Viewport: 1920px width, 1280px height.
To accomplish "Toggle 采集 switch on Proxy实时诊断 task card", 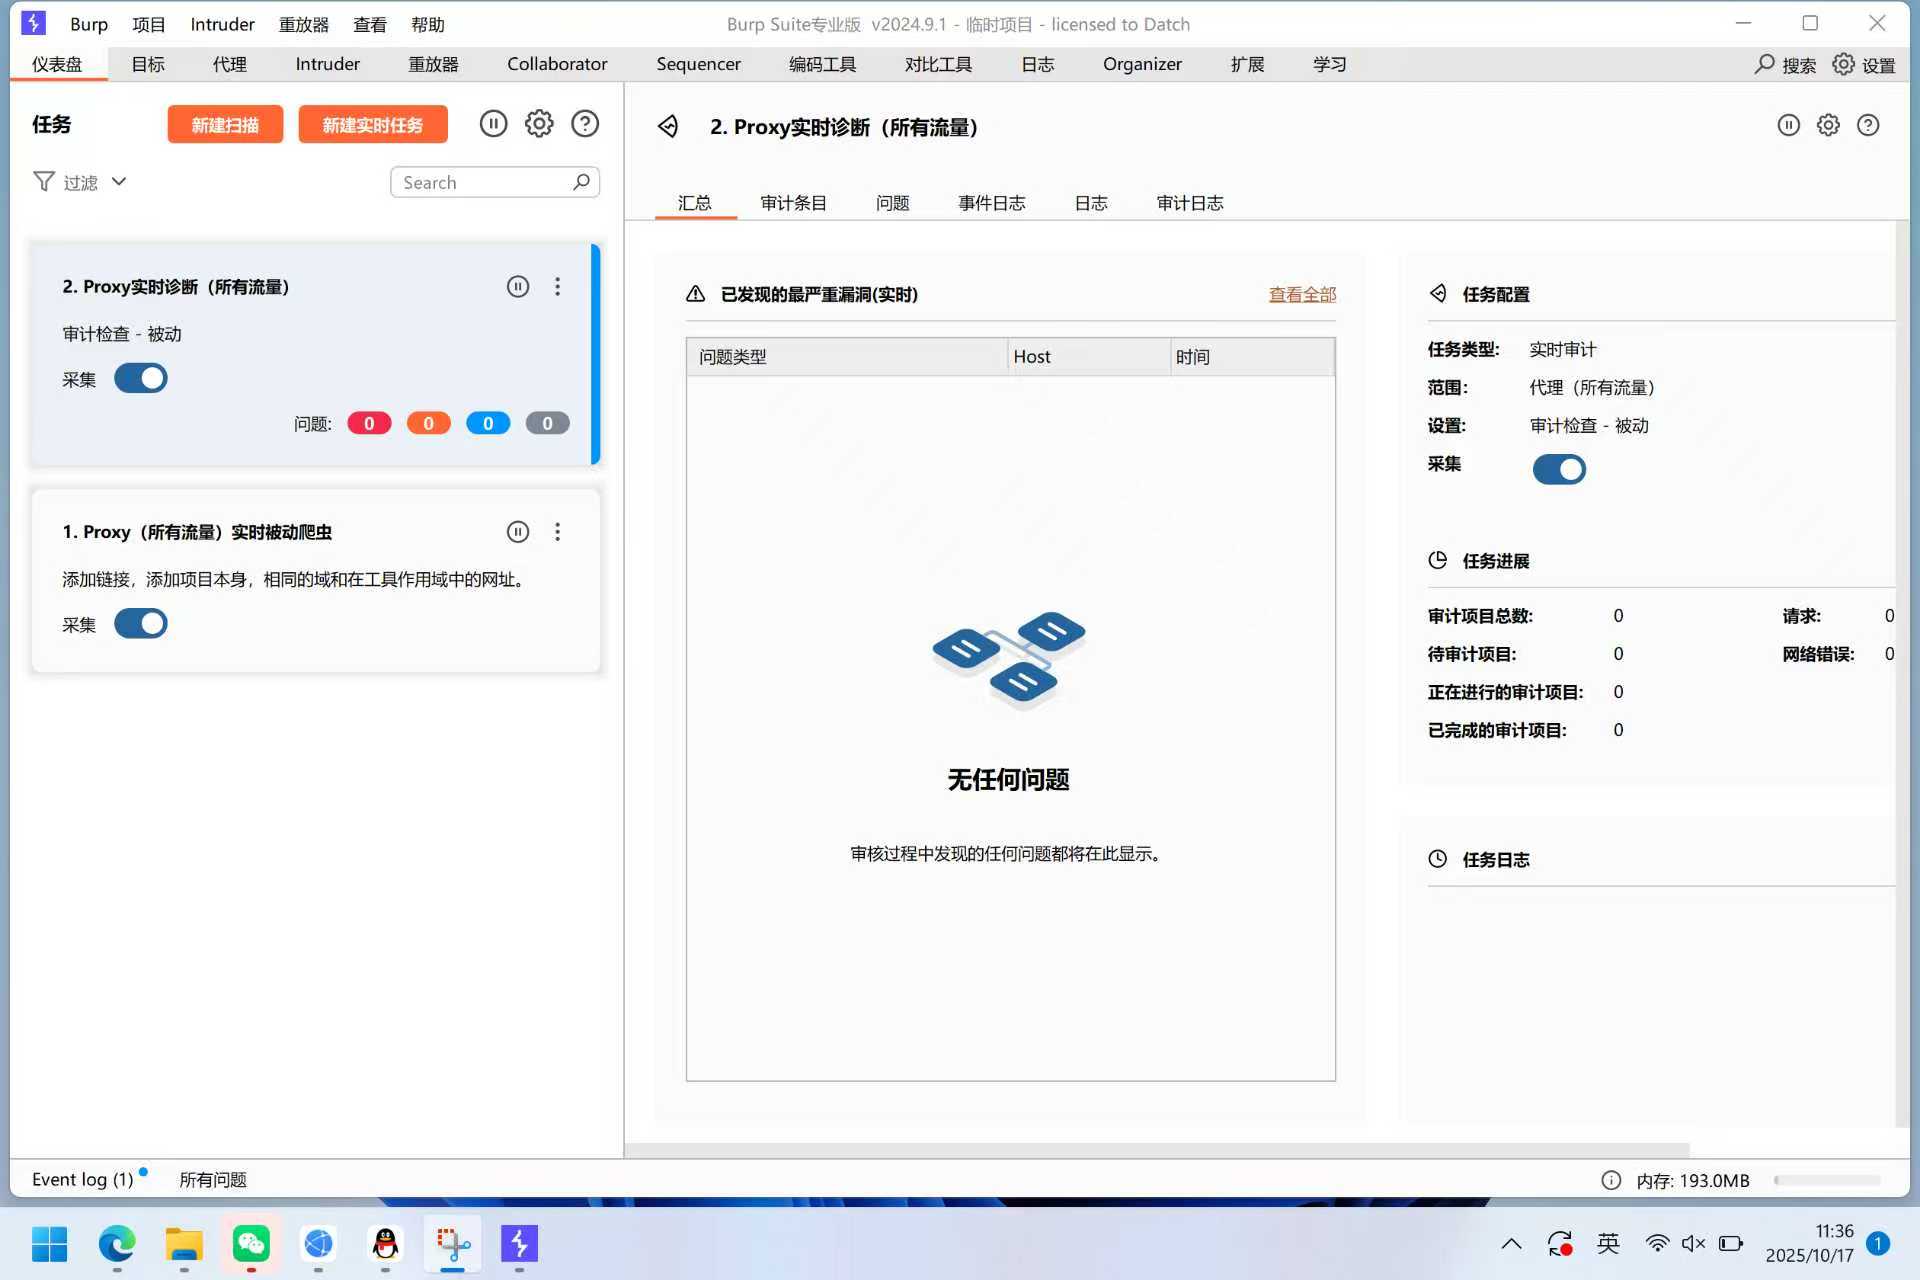I will pos(141,379).
